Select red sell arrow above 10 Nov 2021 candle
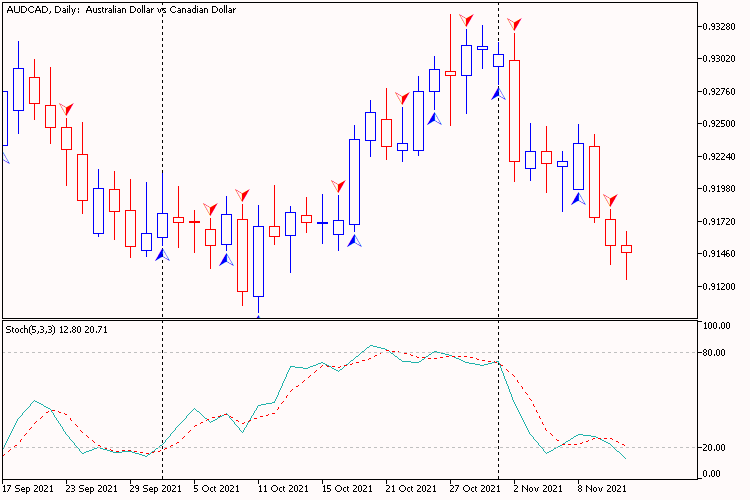 pos(610,200)
